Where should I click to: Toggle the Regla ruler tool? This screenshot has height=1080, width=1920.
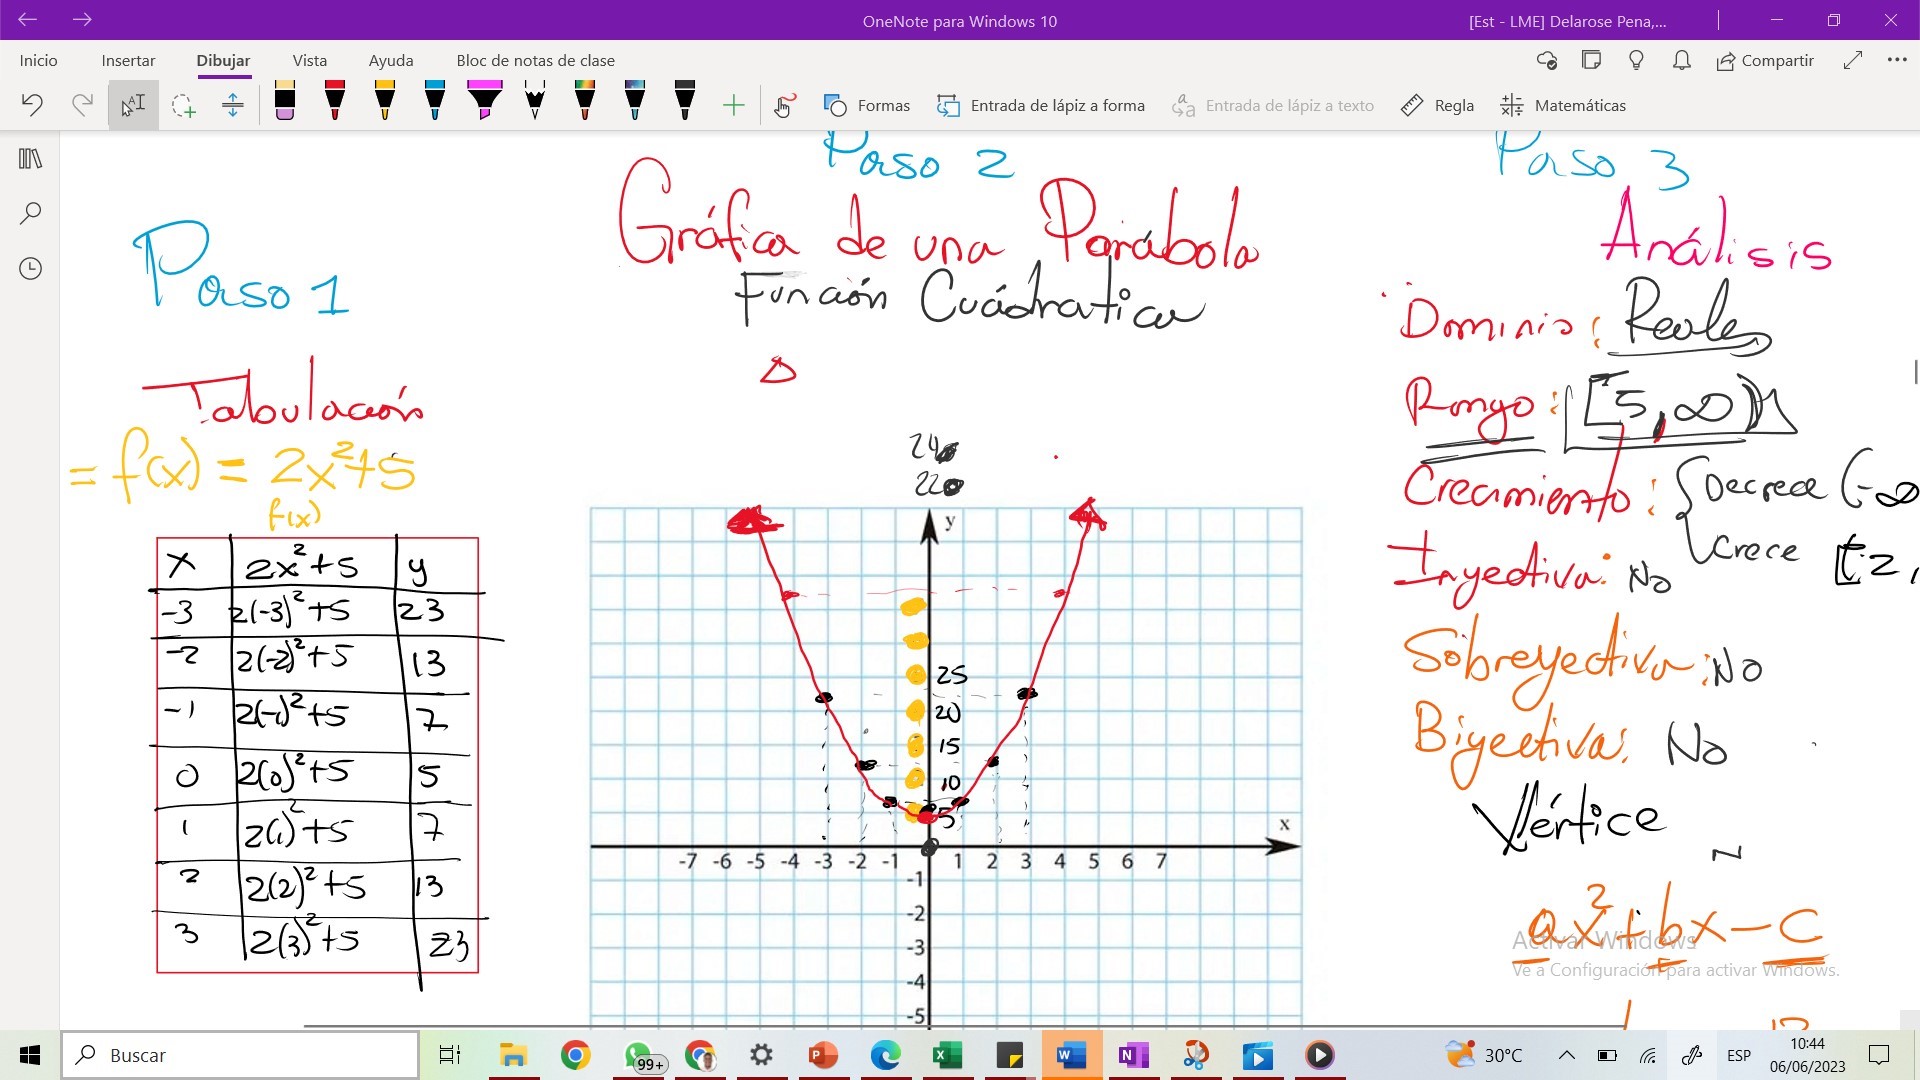point(1437,105)
